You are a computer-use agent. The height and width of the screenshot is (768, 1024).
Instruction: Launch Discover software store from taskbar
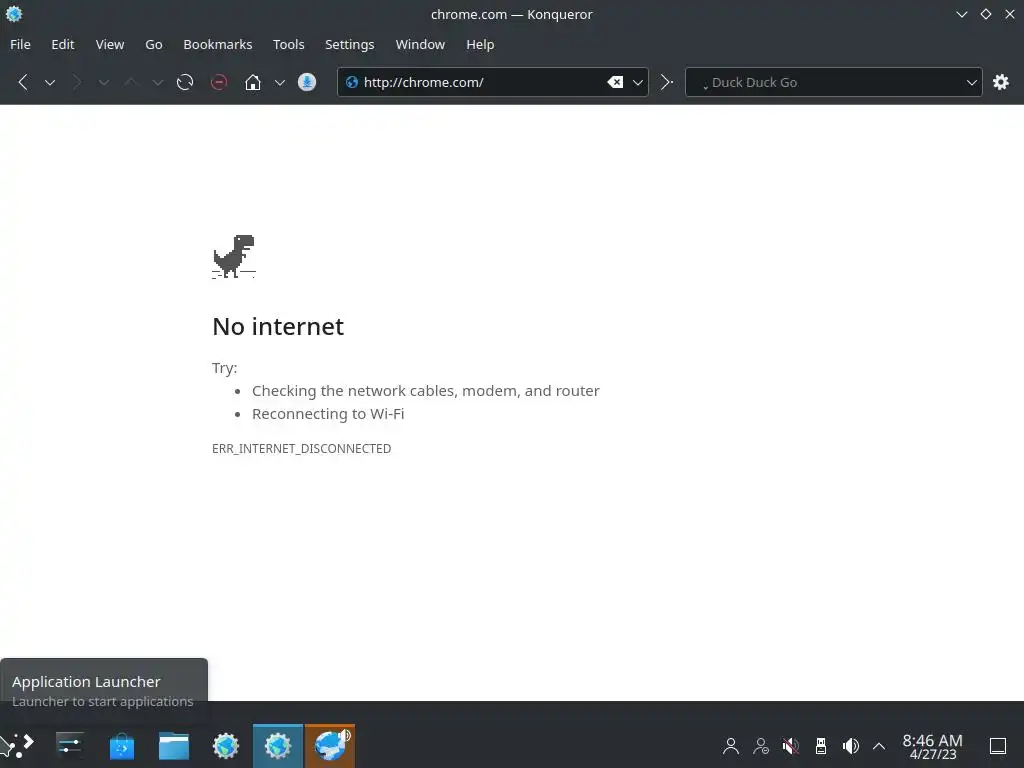point(121,746)
